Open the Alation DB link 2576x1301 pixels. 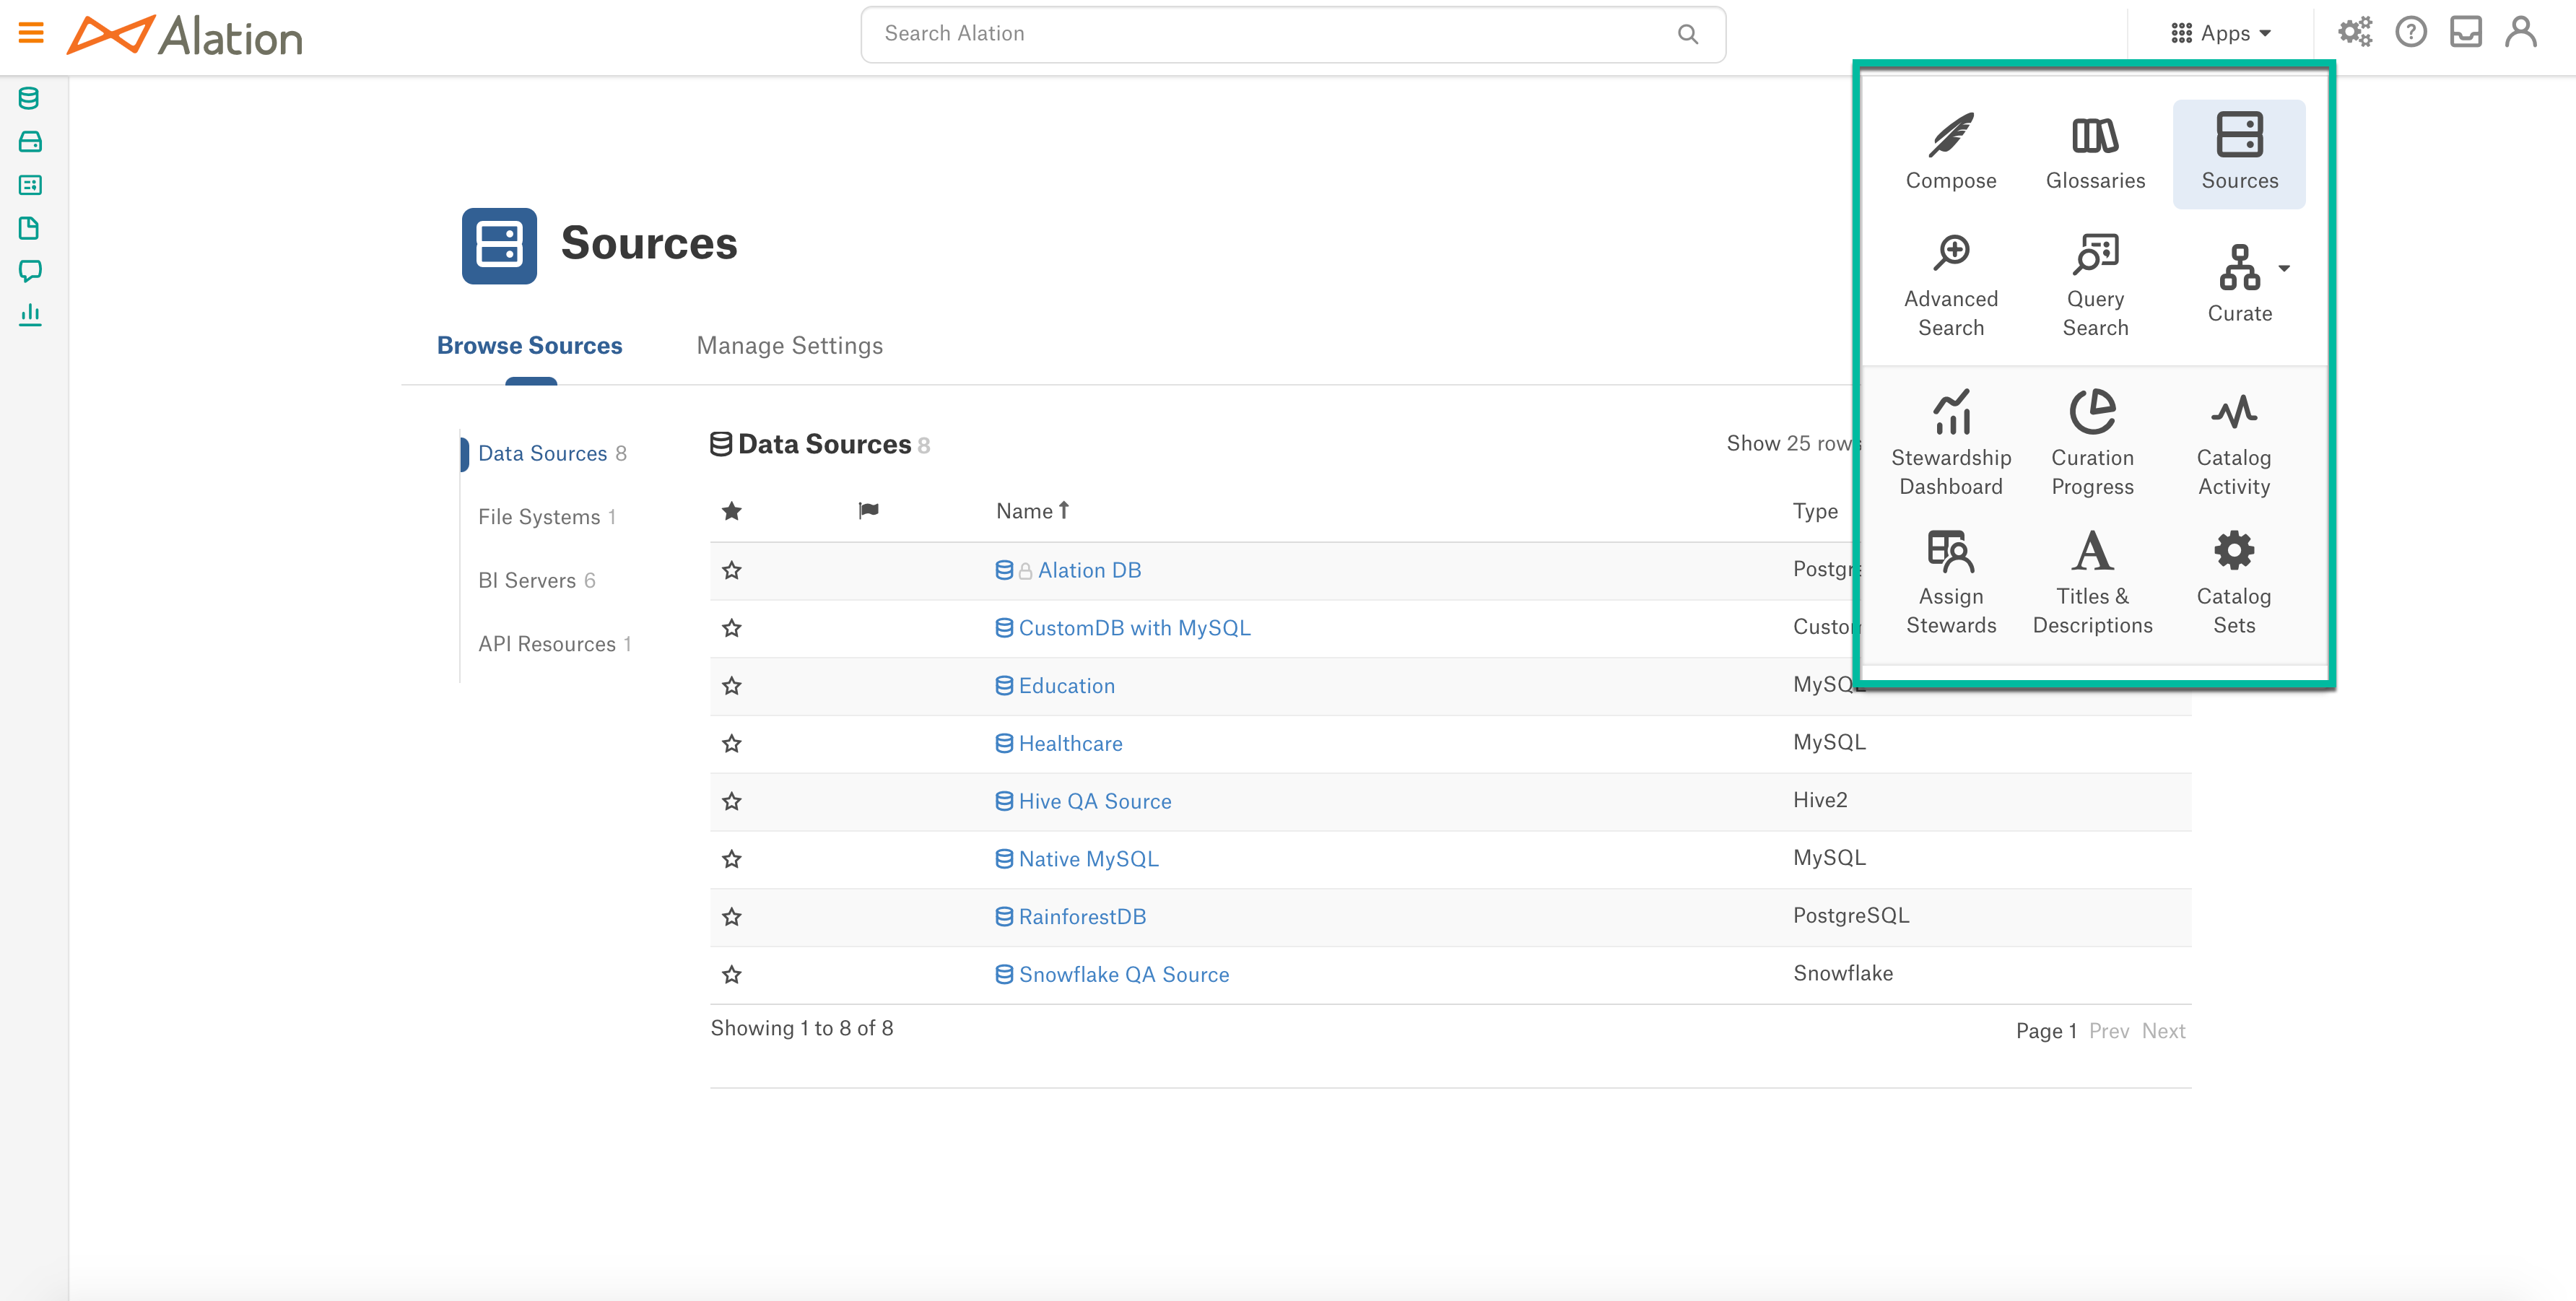click(1089, 570)
